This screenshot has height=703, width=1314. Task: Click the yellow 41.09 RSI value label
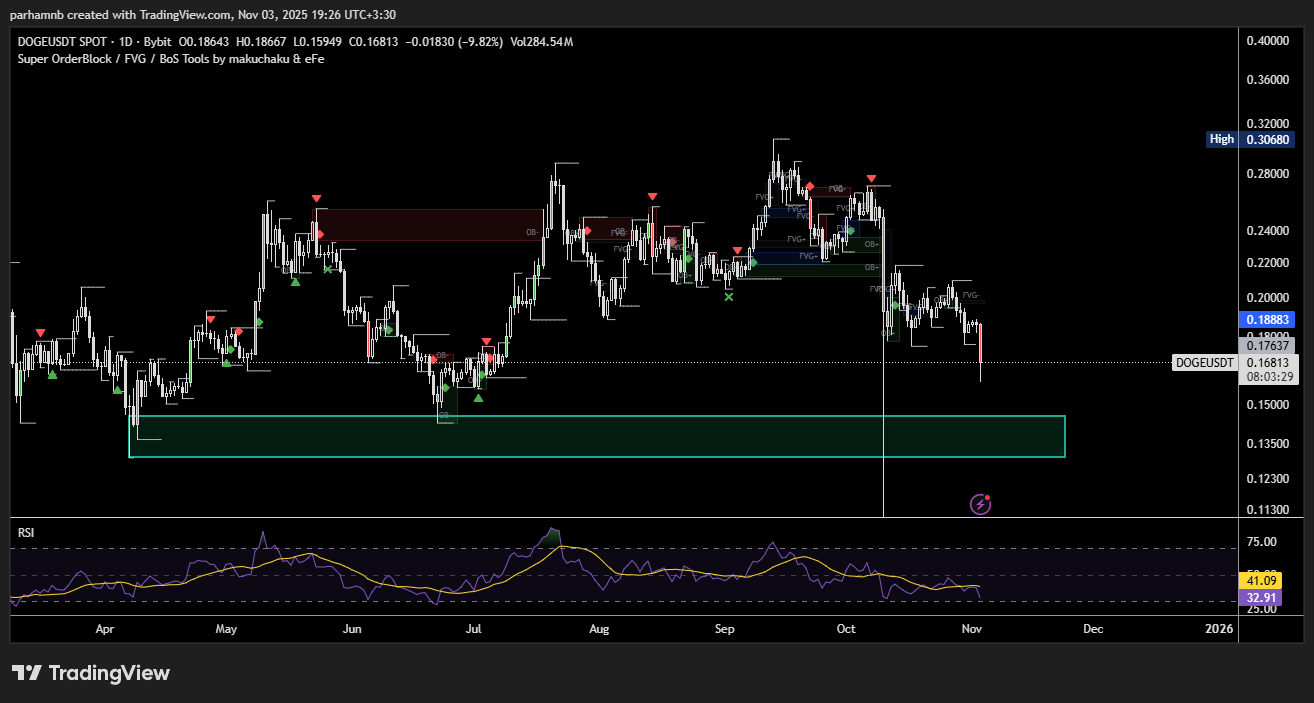coord(1259,580)
